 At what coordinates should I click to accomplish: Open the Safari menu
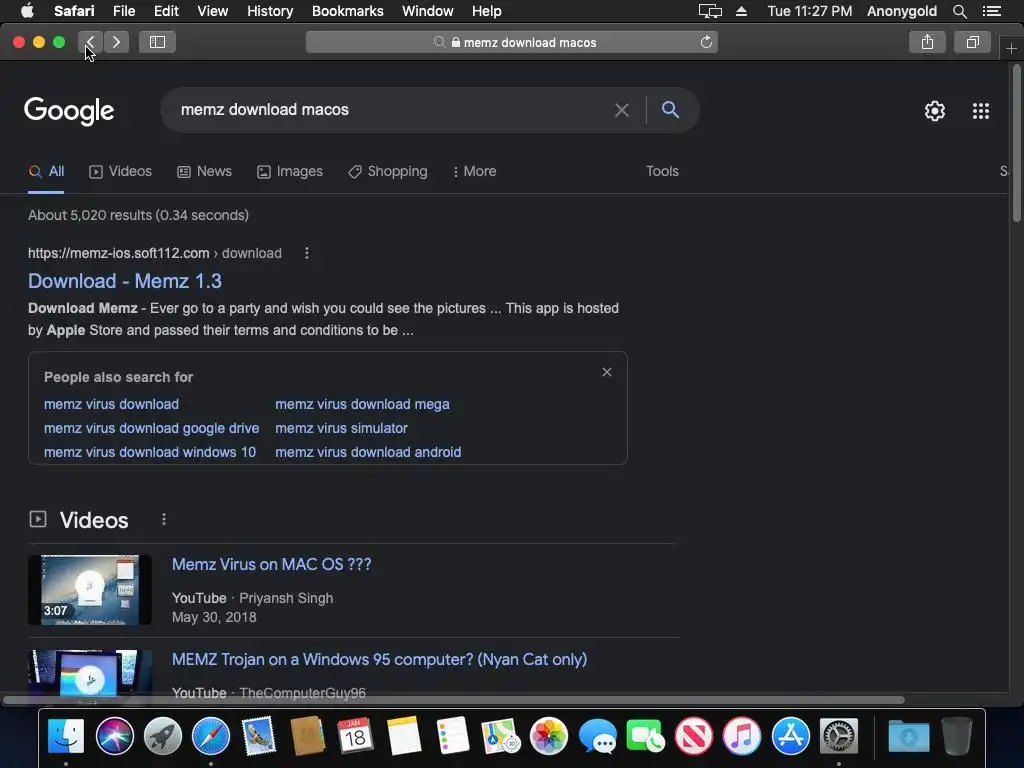click(x=74, y=11)
